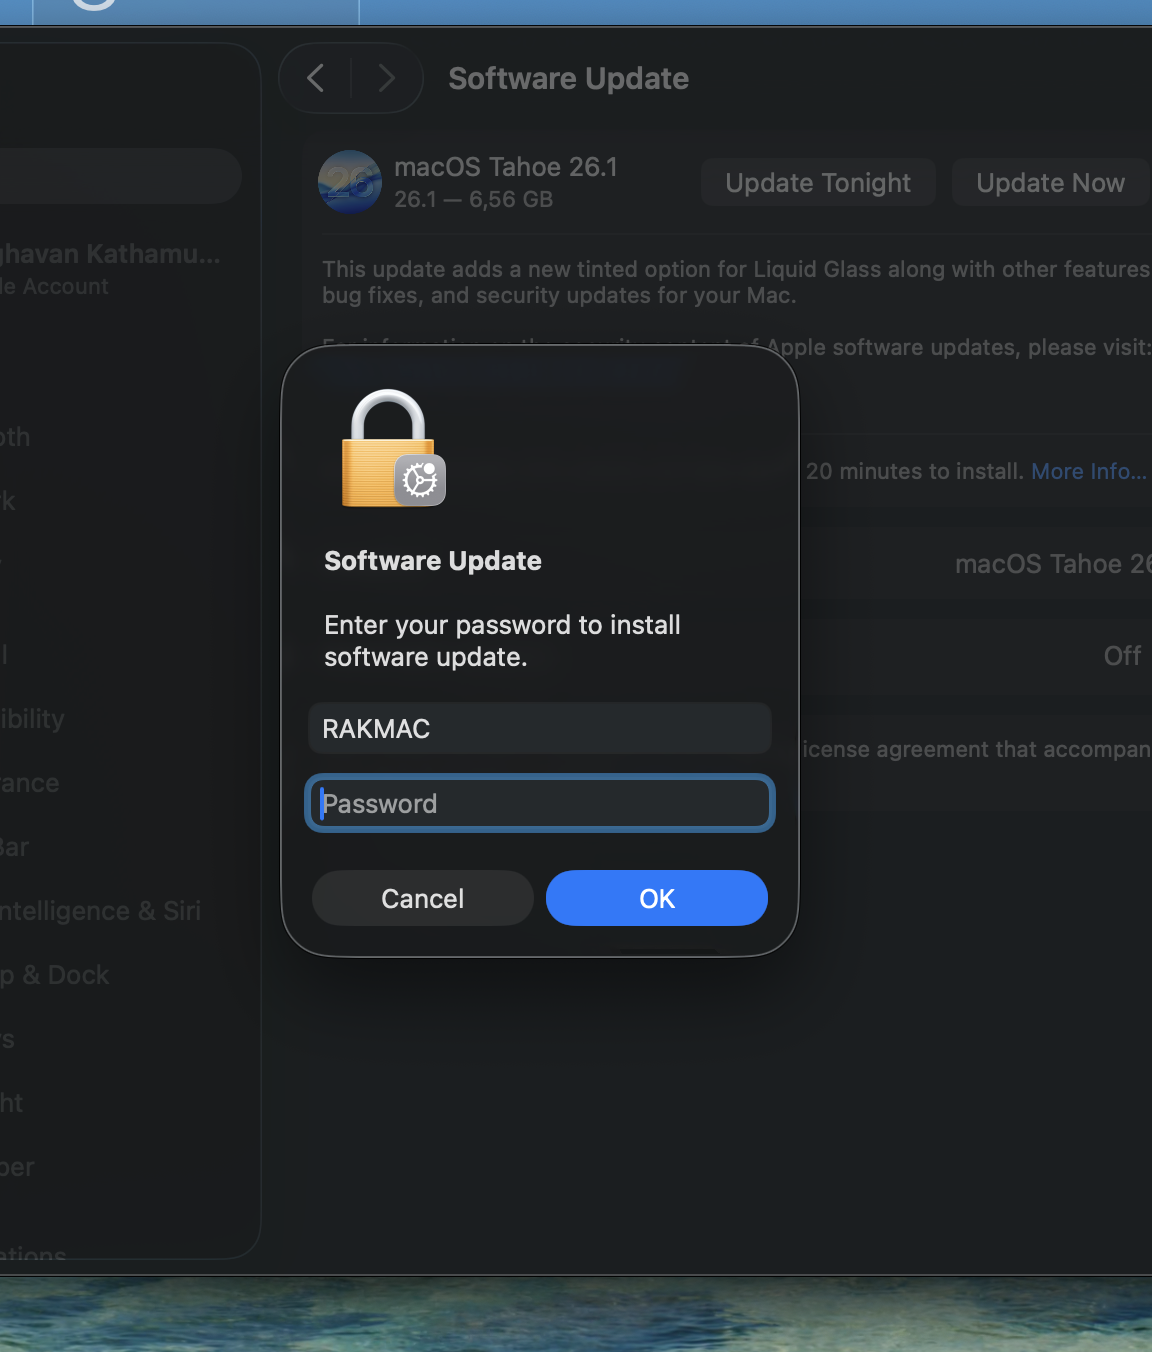The width and height of the screenshot is (1152, 1352).
Task: Click the 26.1 — 6,56 GB size text
Action: tap(473, 199)
